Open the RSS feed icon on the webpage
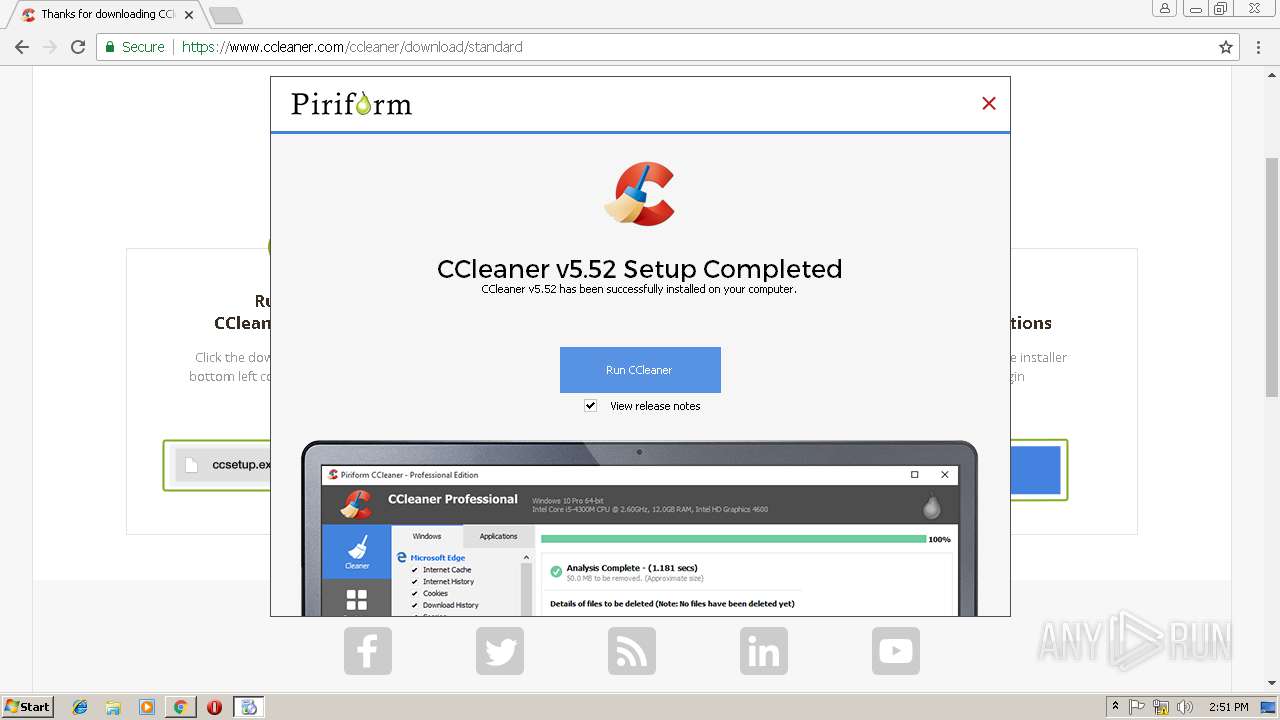Viewport: 1280px width, 720px height. (x=632, y=651)
